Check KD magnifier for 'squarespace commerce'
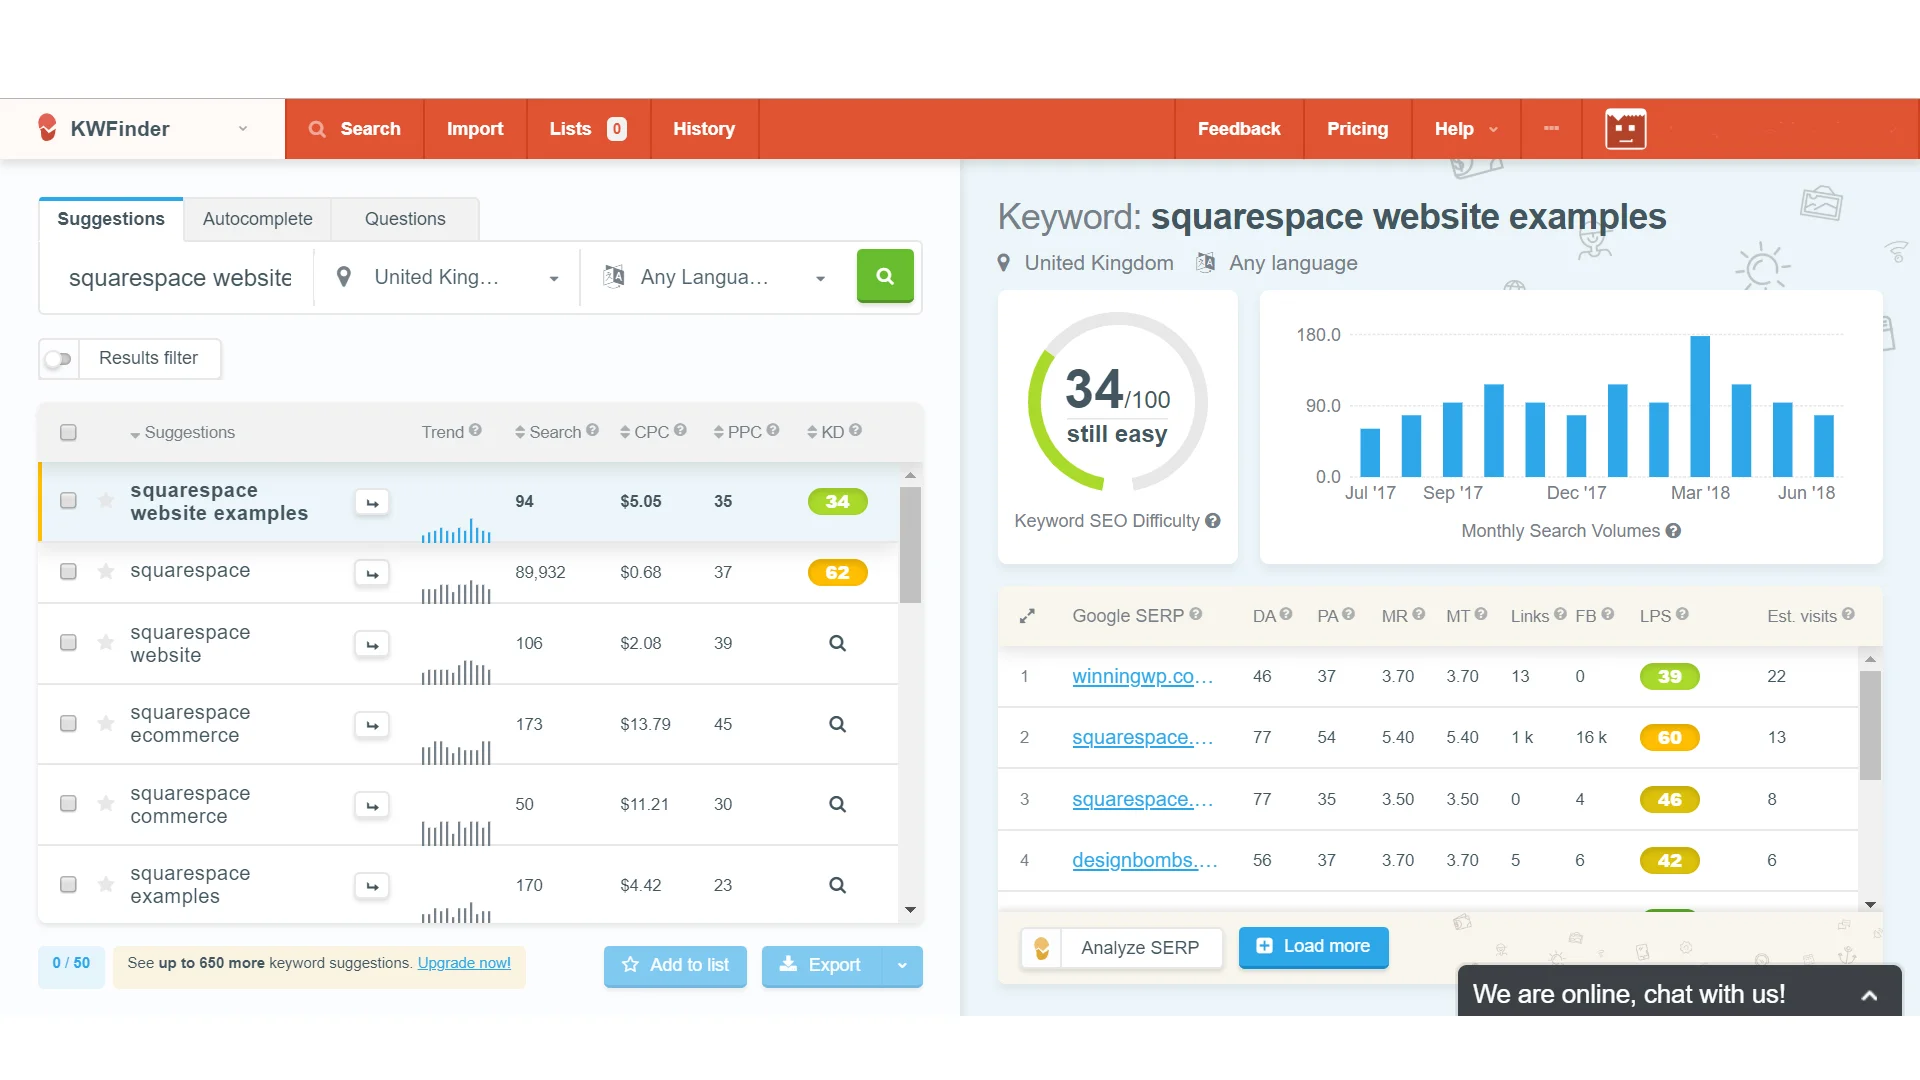The width and height of the screenshot is (1920, 1080). (838, 804)
